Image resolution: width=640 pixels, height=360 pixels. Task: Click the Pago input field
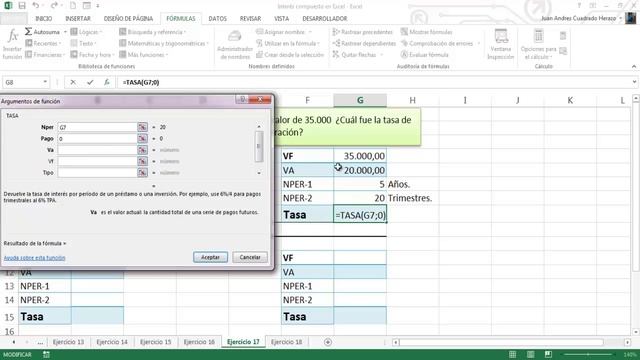[x=97, y=139]
